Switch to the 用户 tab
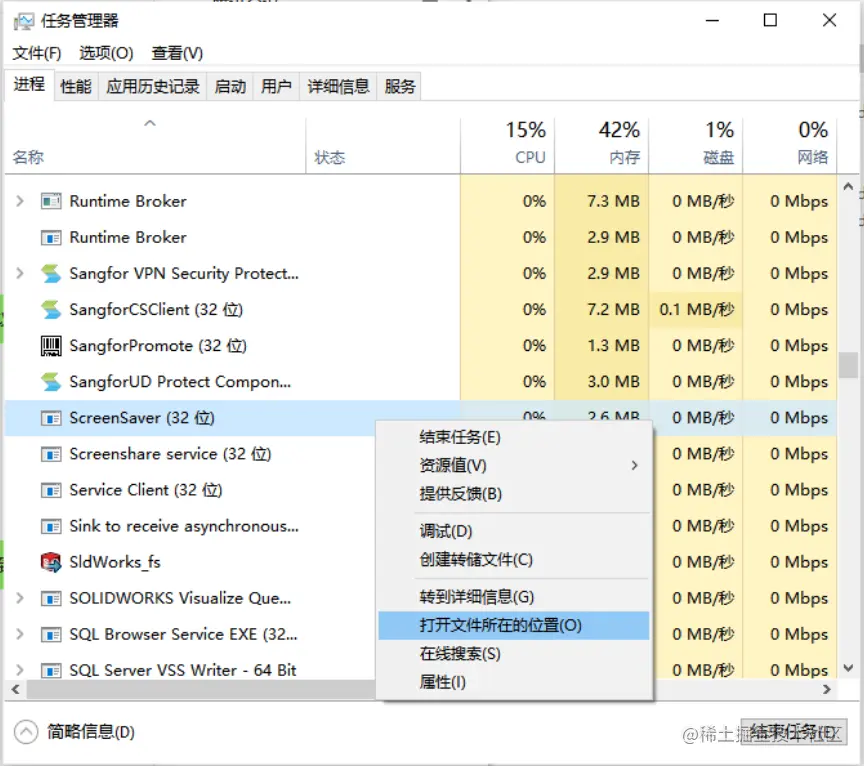864x766 pixels. tap(276, 87)
